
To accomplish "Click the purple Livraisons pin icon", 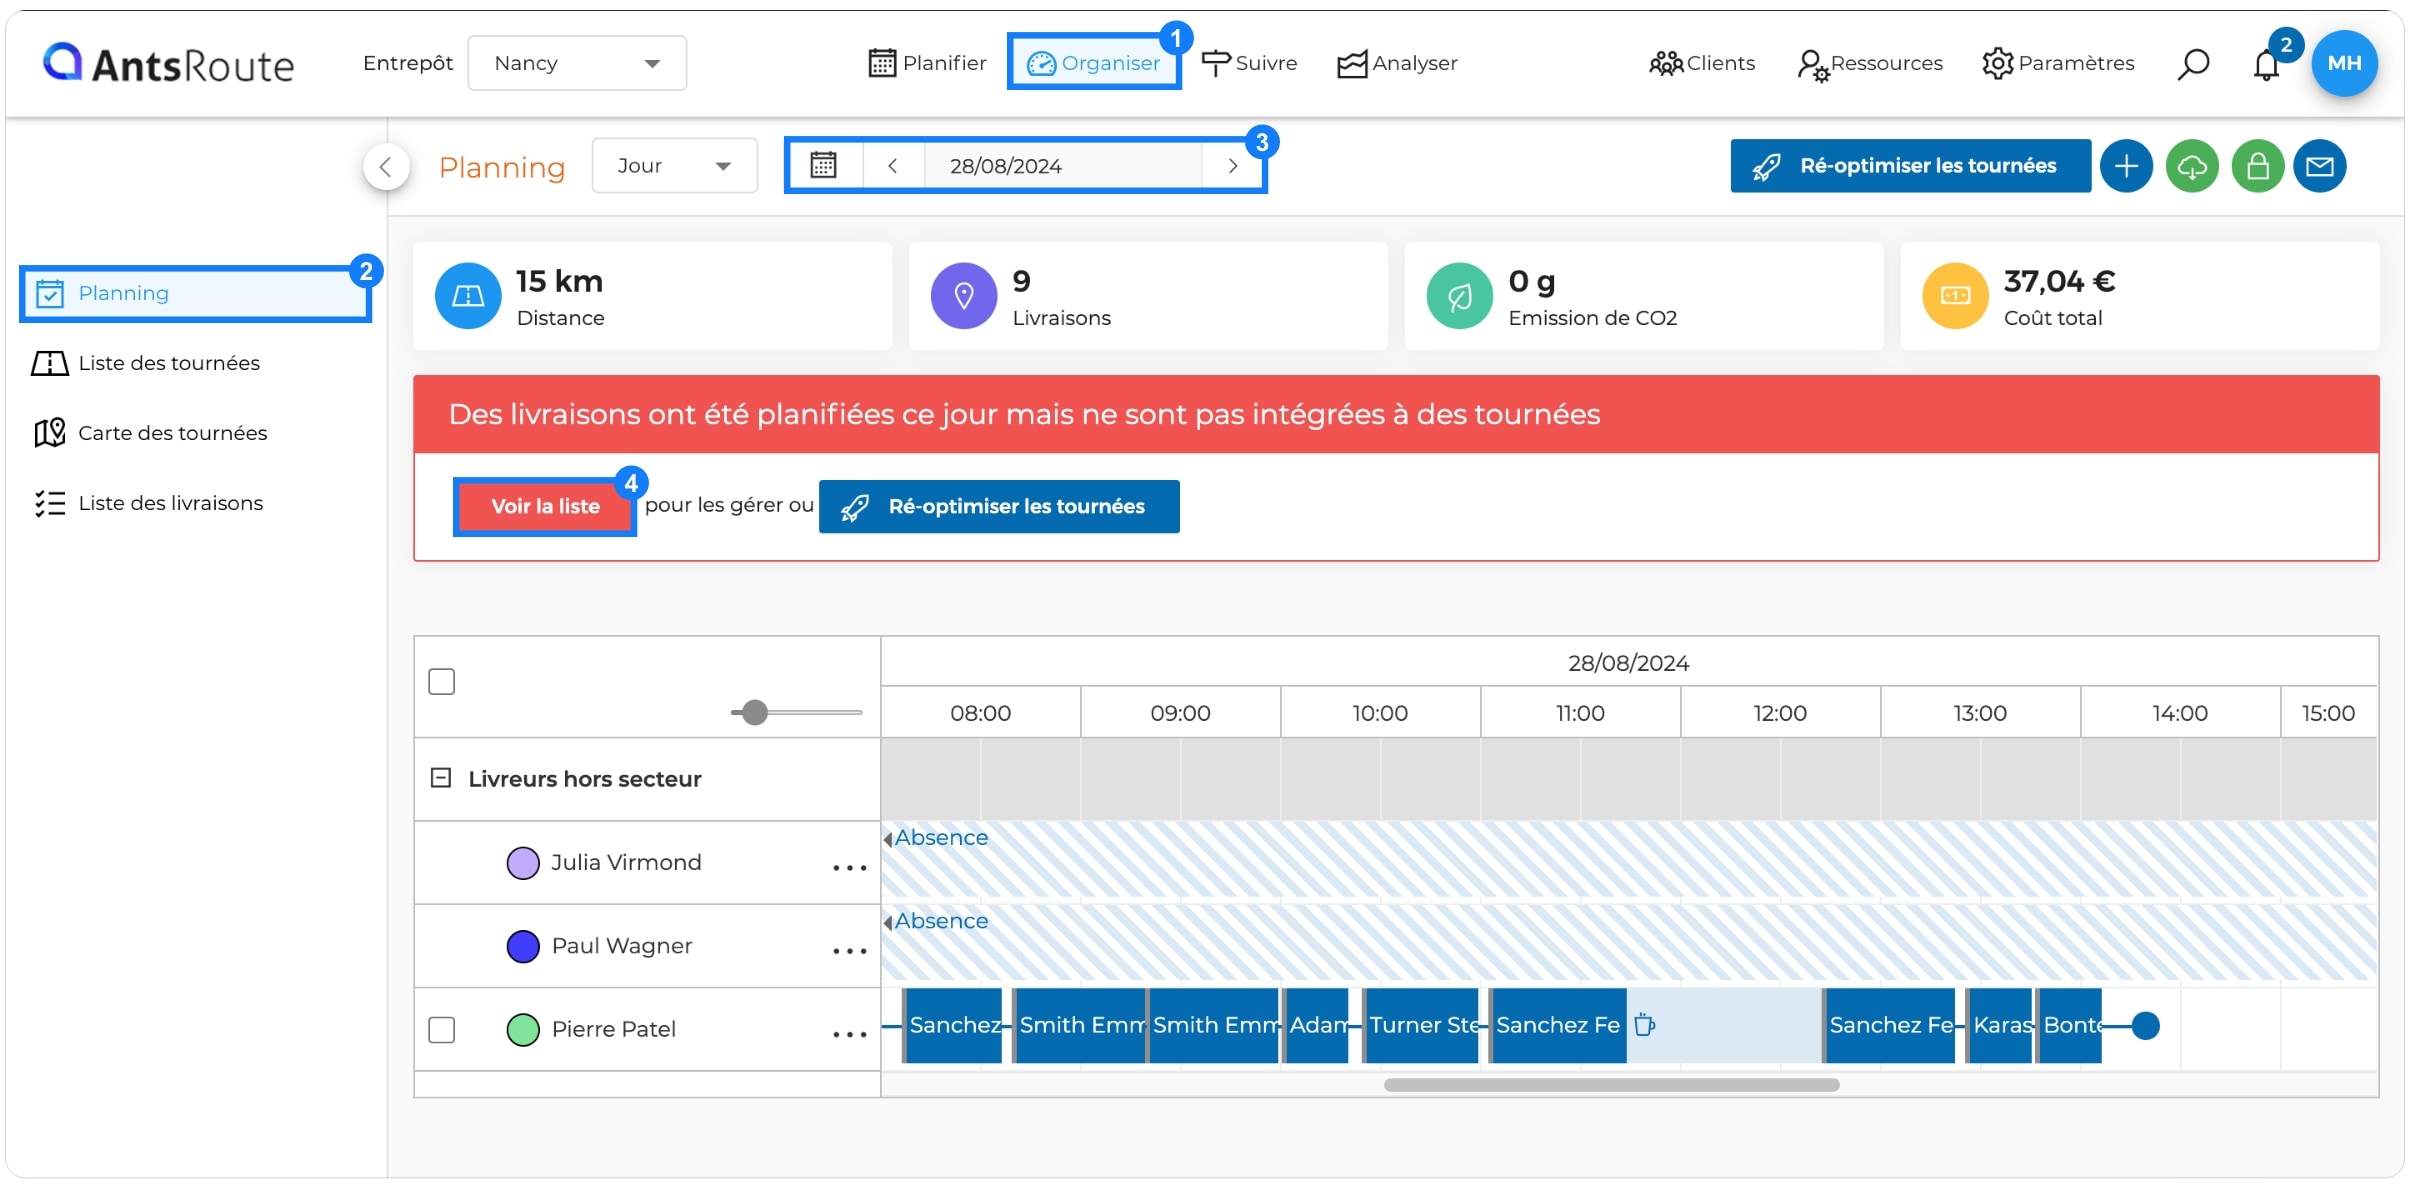I will [964, 296].
